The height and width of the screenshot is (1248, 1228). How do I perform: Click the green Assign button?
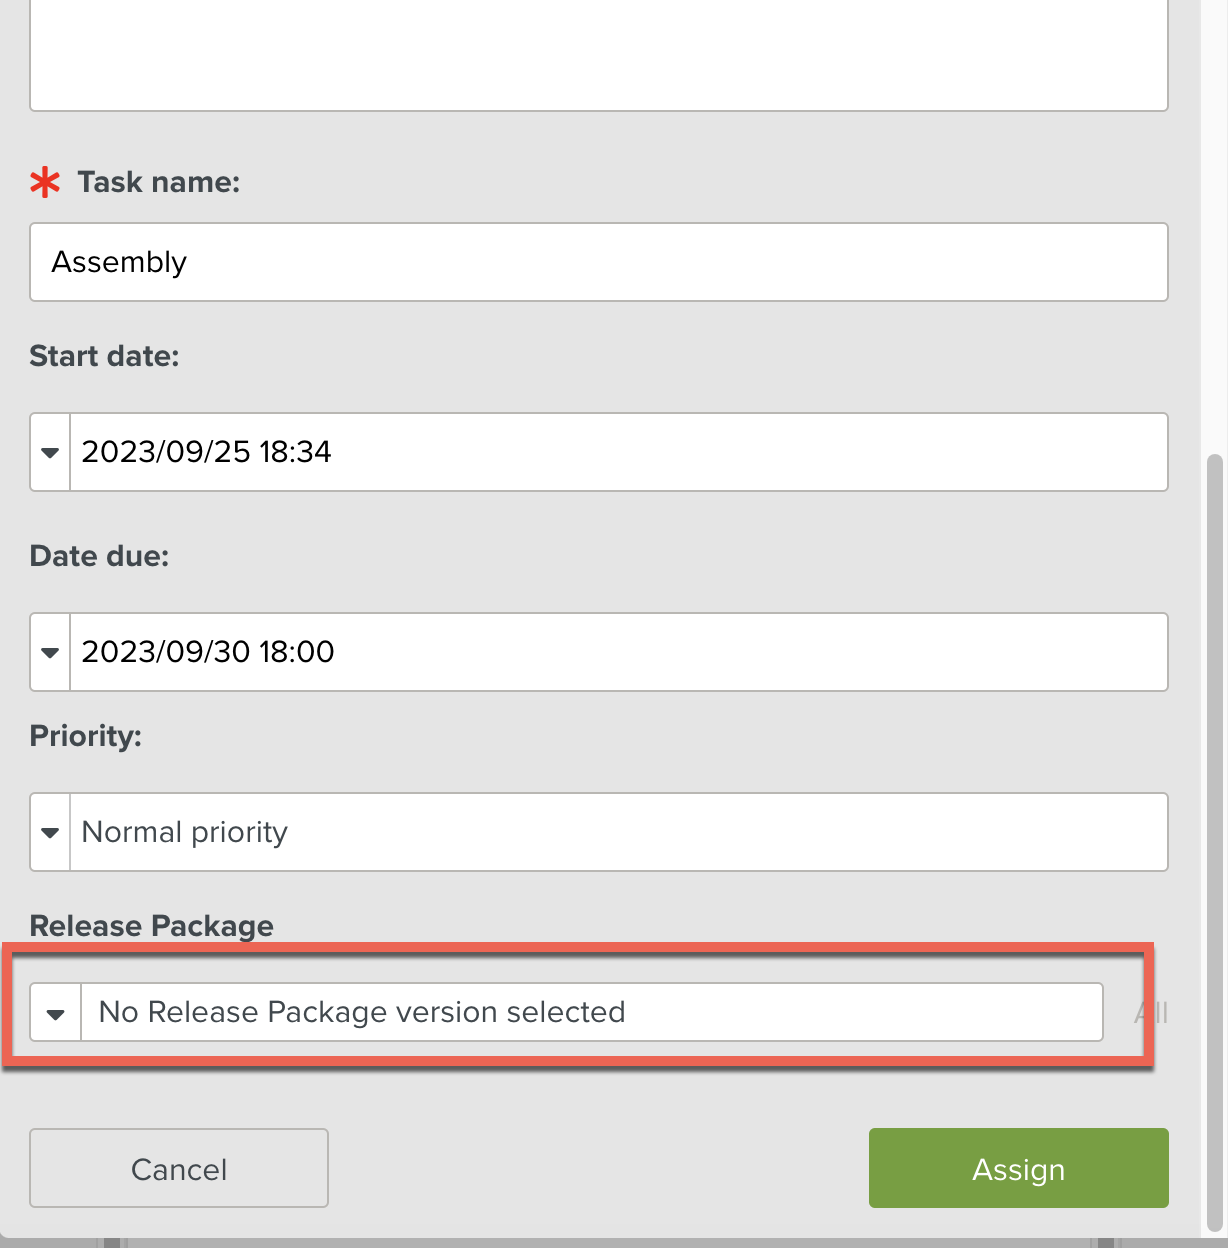tap(1018, 1168)
